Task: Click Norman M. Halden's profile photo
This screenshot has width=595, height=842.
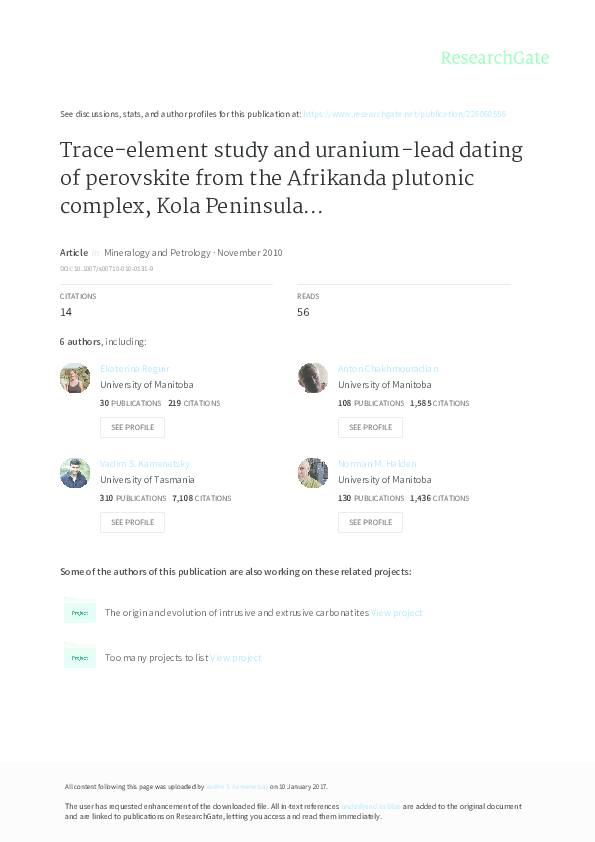Action: point(313,473)
